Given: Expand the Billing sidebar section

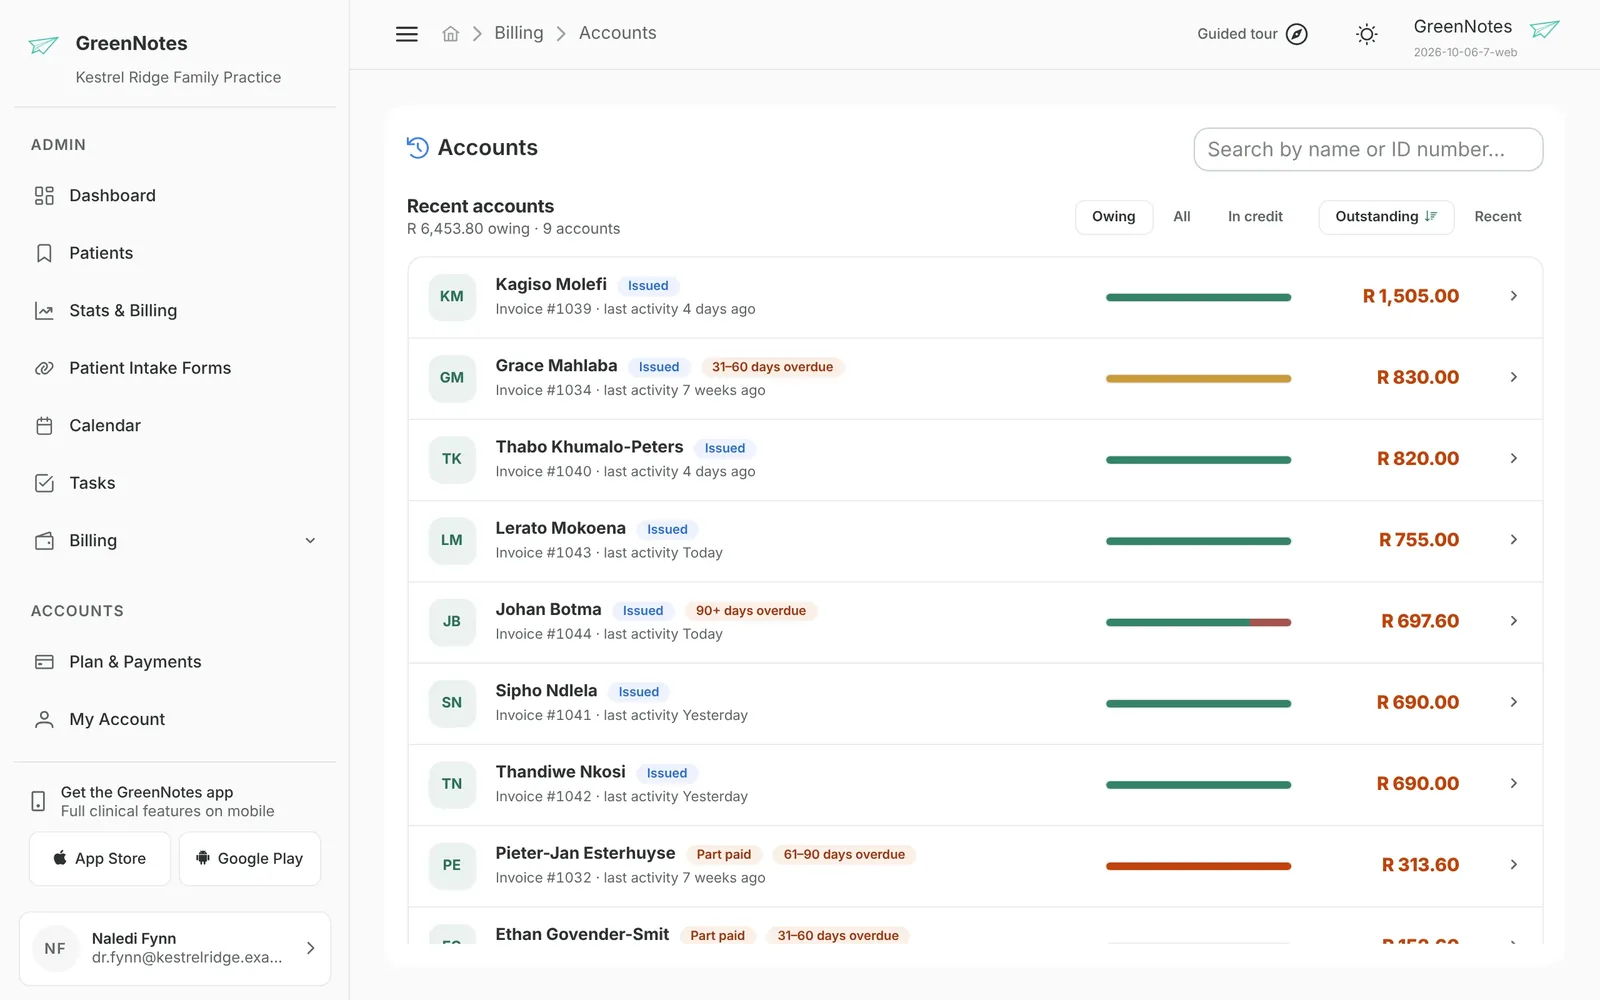Looking at the screenshot, I should (175, 541).
